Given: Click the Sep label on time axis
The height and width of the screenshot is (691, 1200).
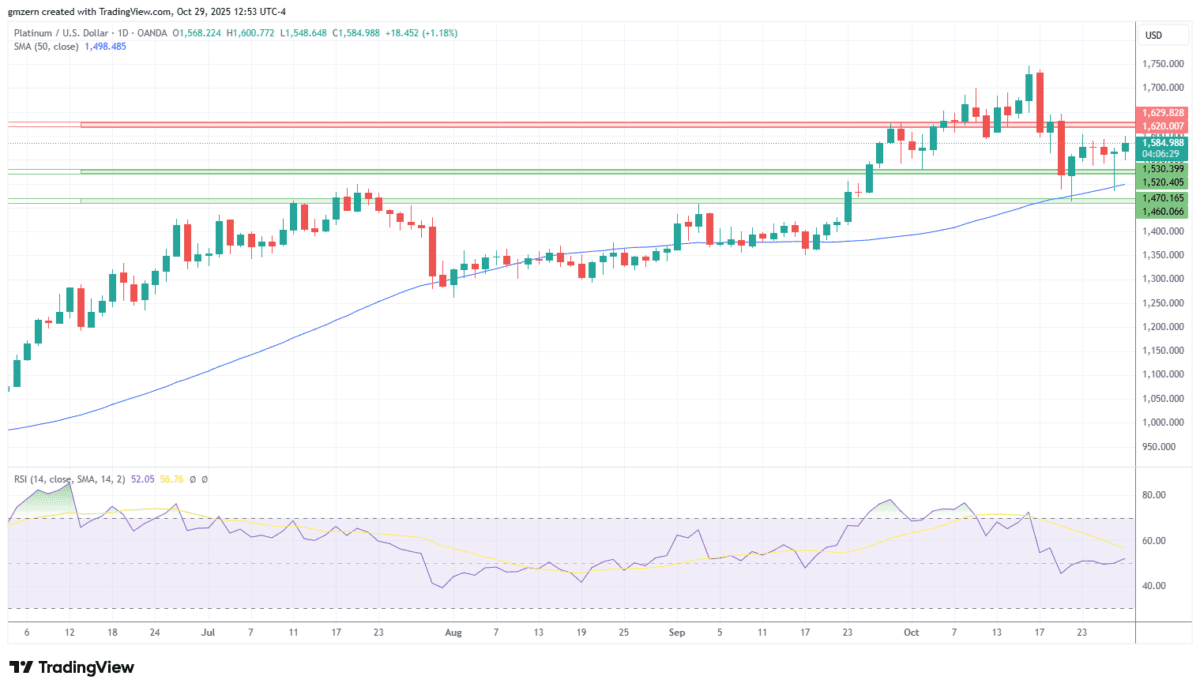Looking at the screenshot, I should (x=676, y=632).
